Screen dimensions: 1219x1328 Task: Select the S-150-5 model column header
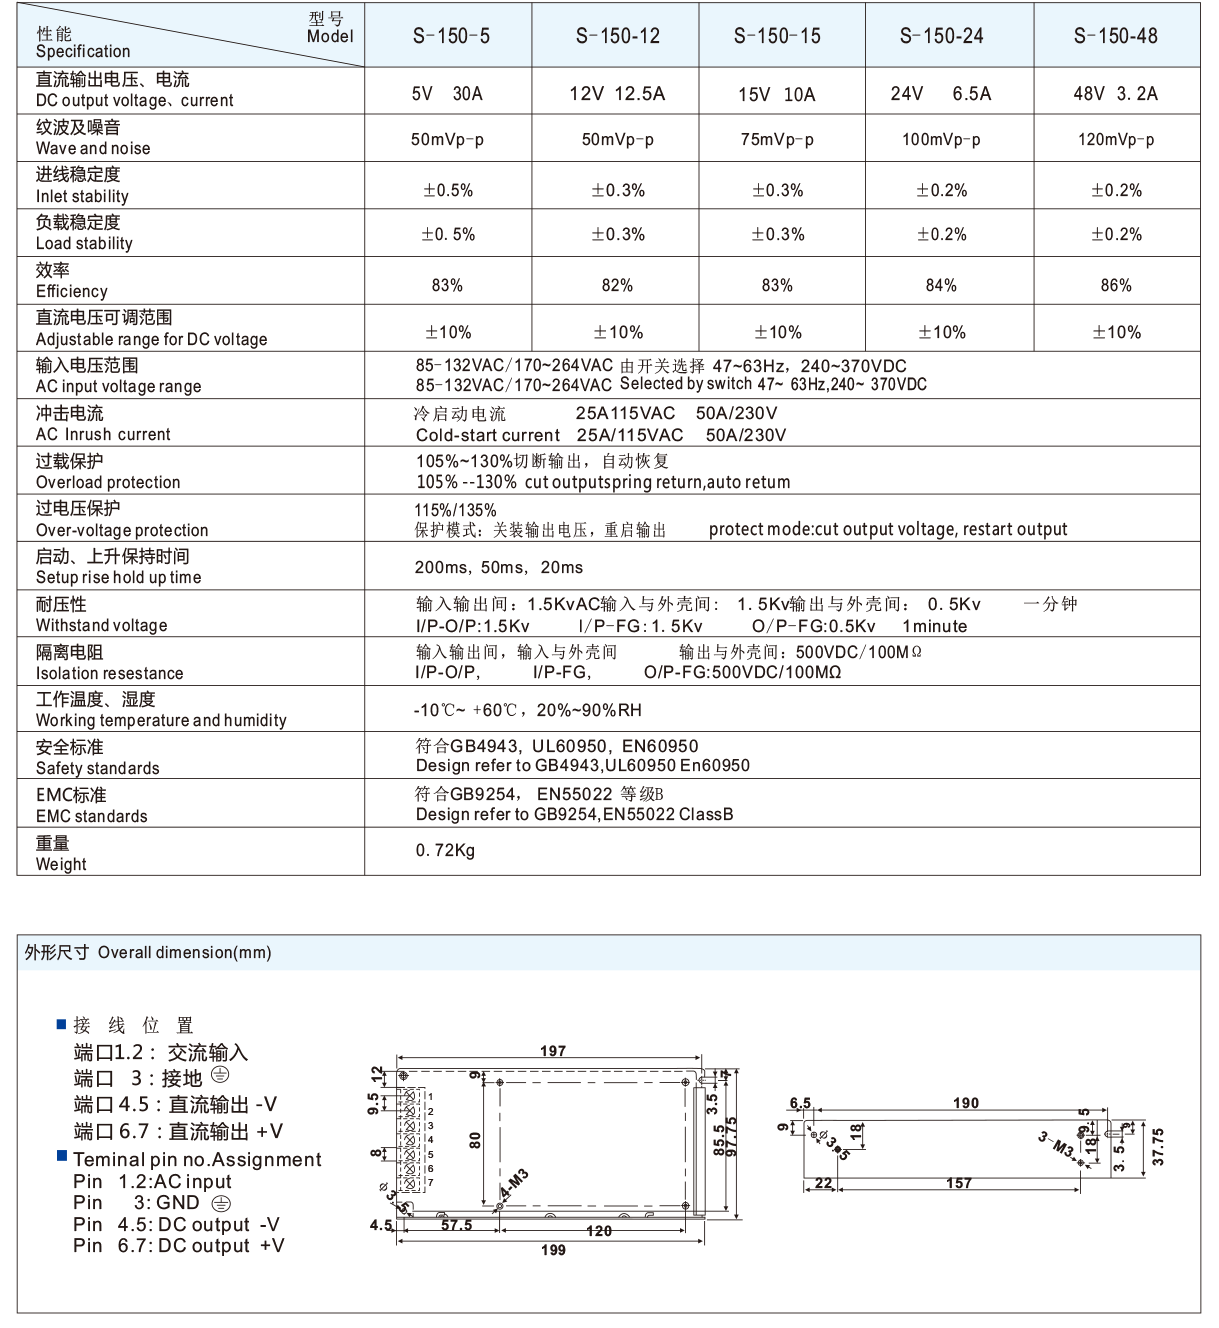[x=451, y=36]
